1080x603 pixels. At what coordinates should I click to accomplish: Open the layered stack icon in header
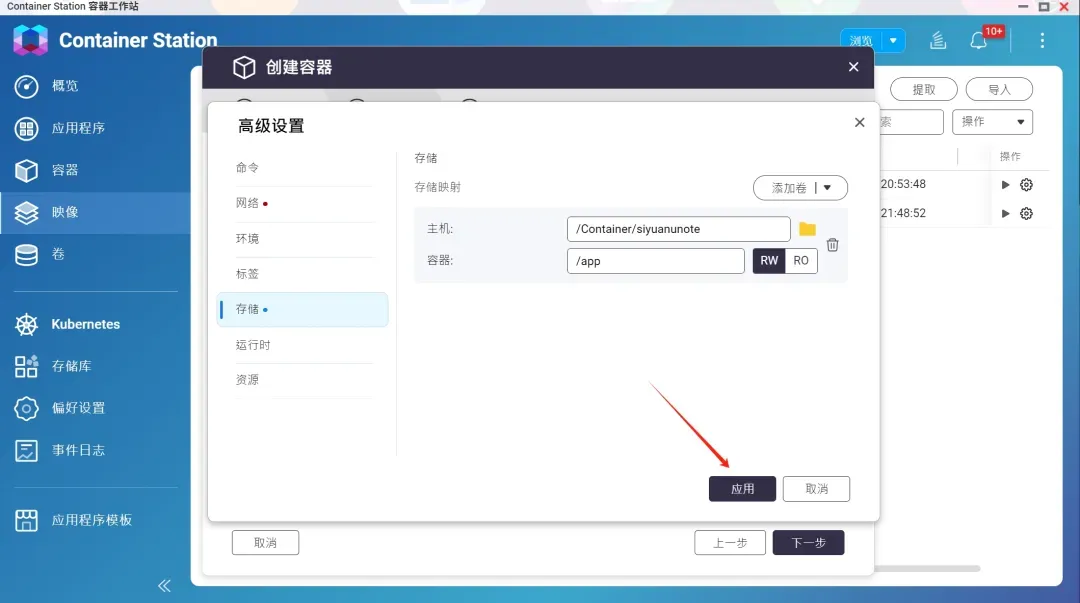coord(938,41)
